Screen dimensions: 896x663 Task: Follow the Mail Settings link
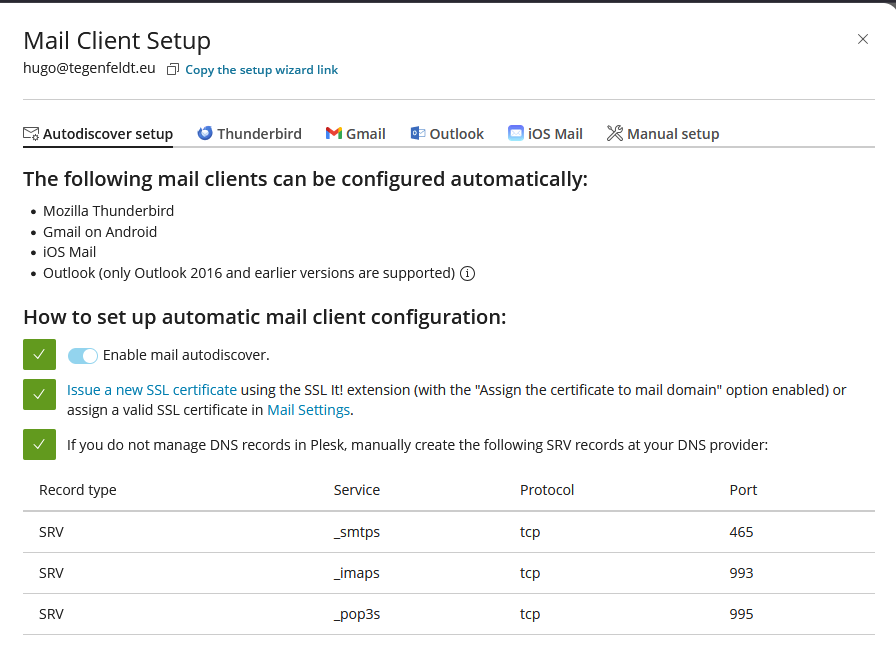pyautogui.click(x=308, y=410)
